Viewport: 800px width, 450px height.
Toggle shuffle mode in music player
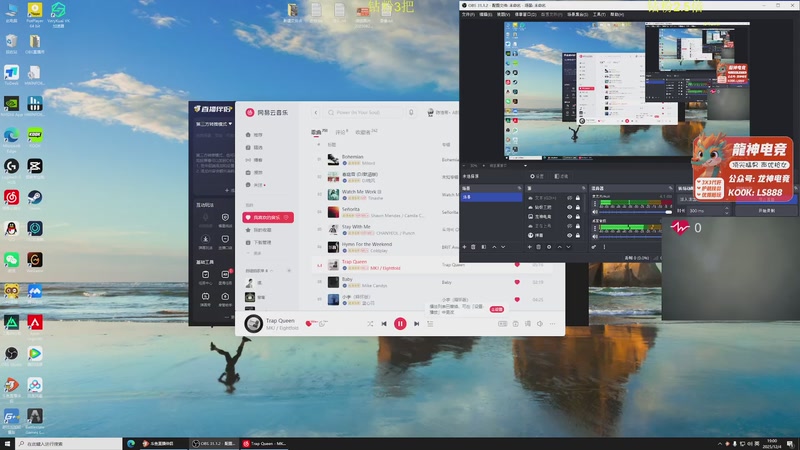point(370,323)
